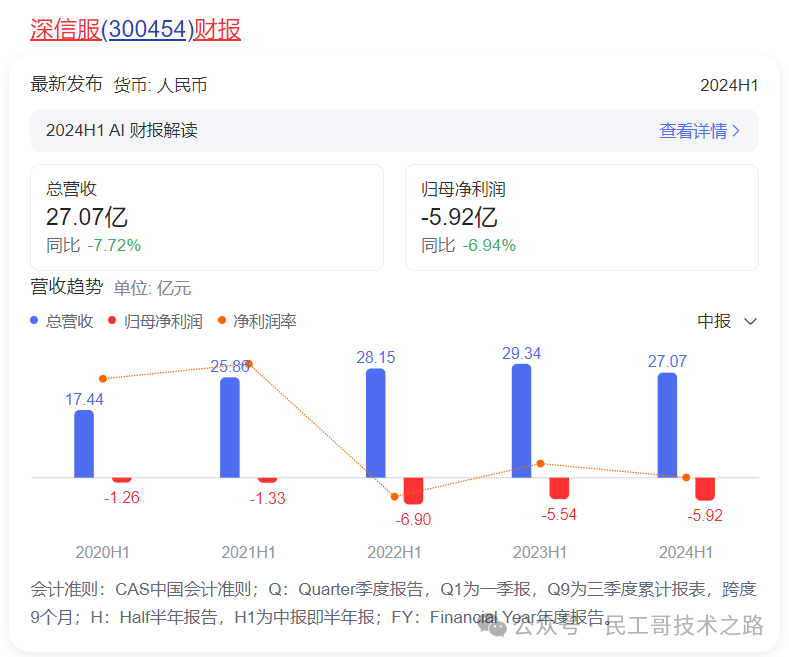
Task: Click the 单位: 亿元 unit label
Action: 152,288
